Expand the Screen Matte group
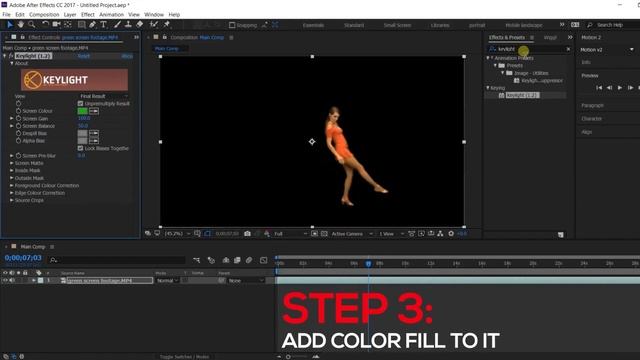The image size is (640, 360). pos(11,163)
